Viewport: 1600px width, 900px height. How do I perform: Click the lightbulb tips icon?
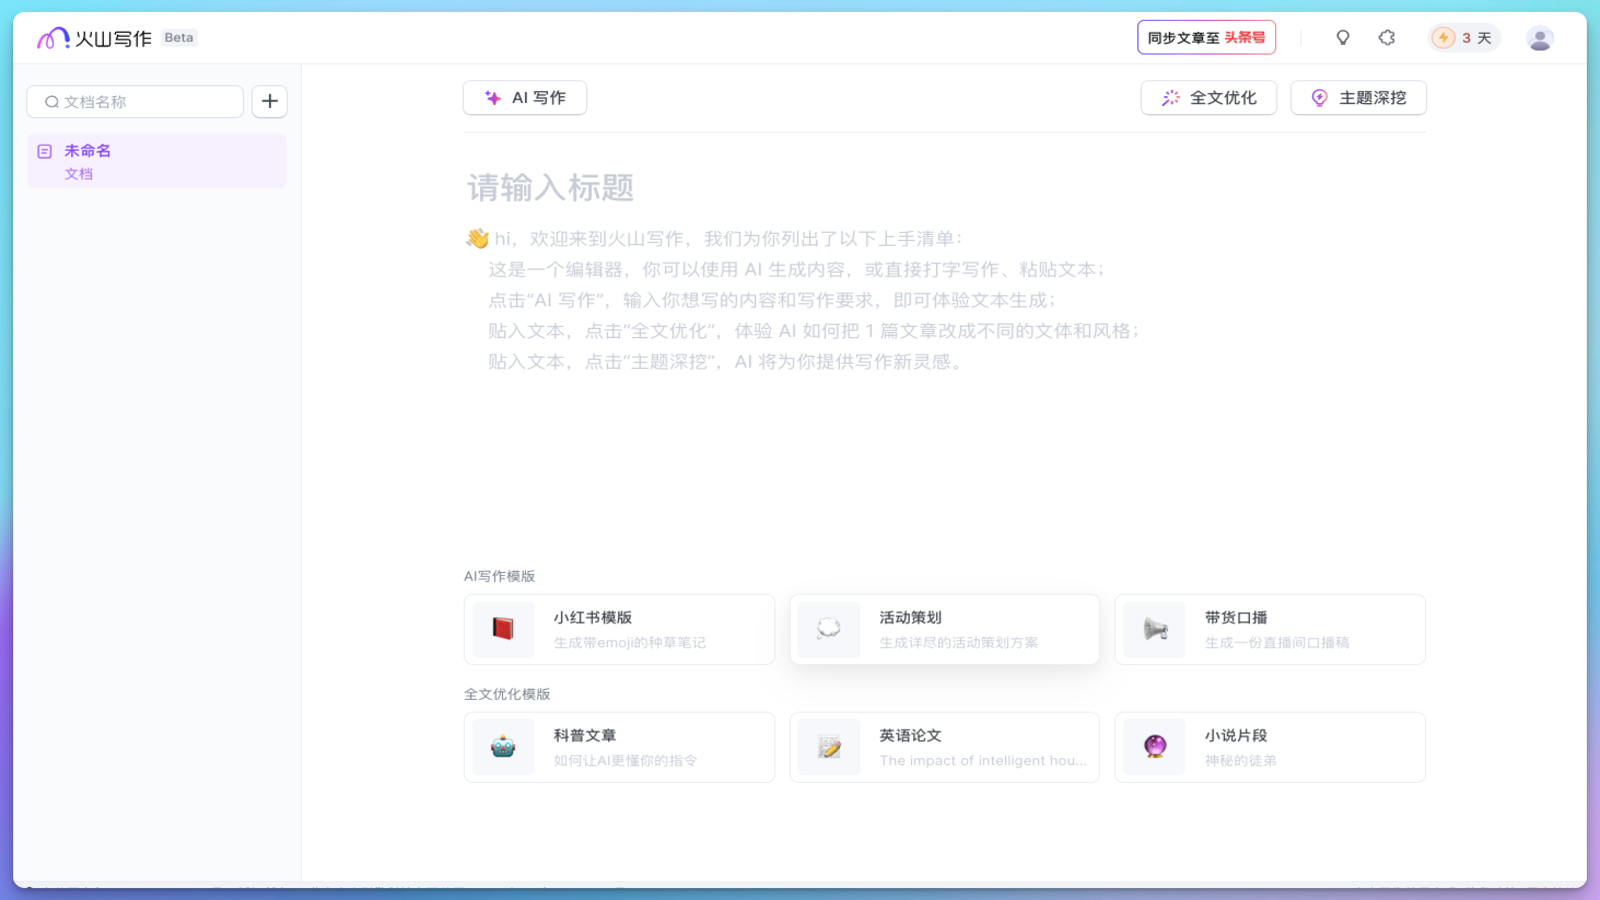[1343, 38]
